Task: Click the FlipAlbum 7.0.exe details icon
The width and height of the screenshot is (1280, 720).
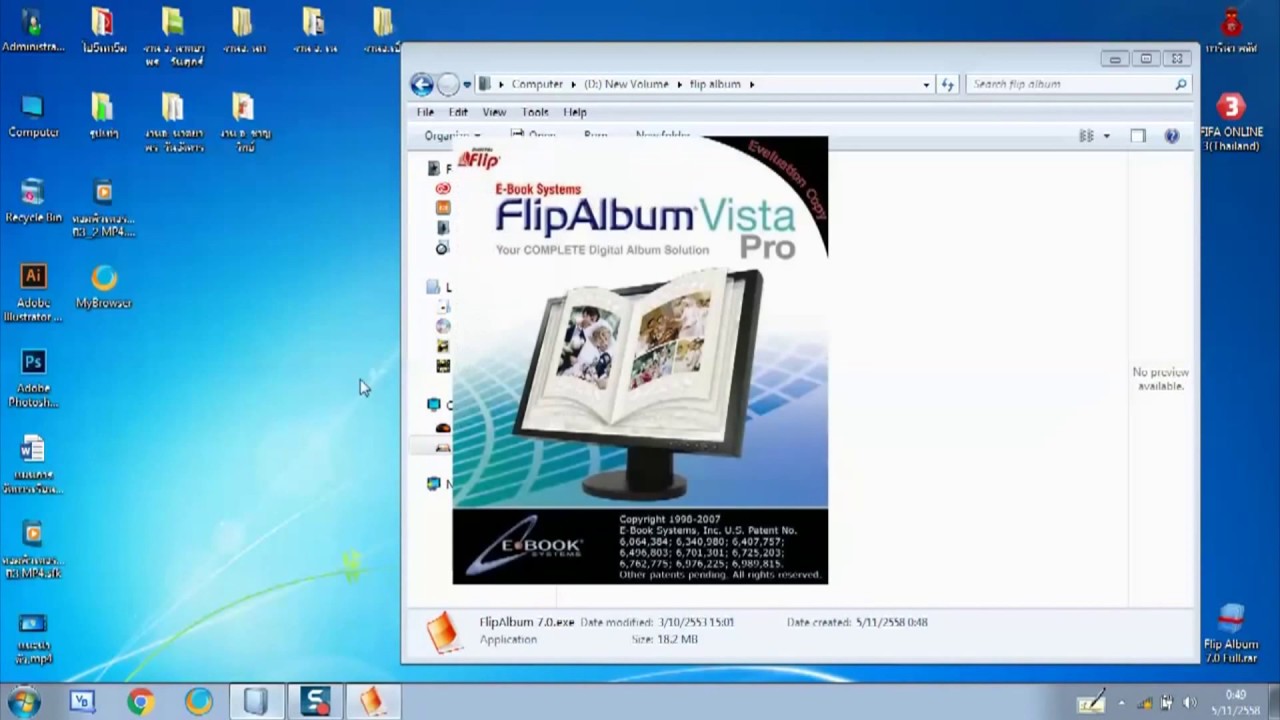Action: tap(443, 631)
